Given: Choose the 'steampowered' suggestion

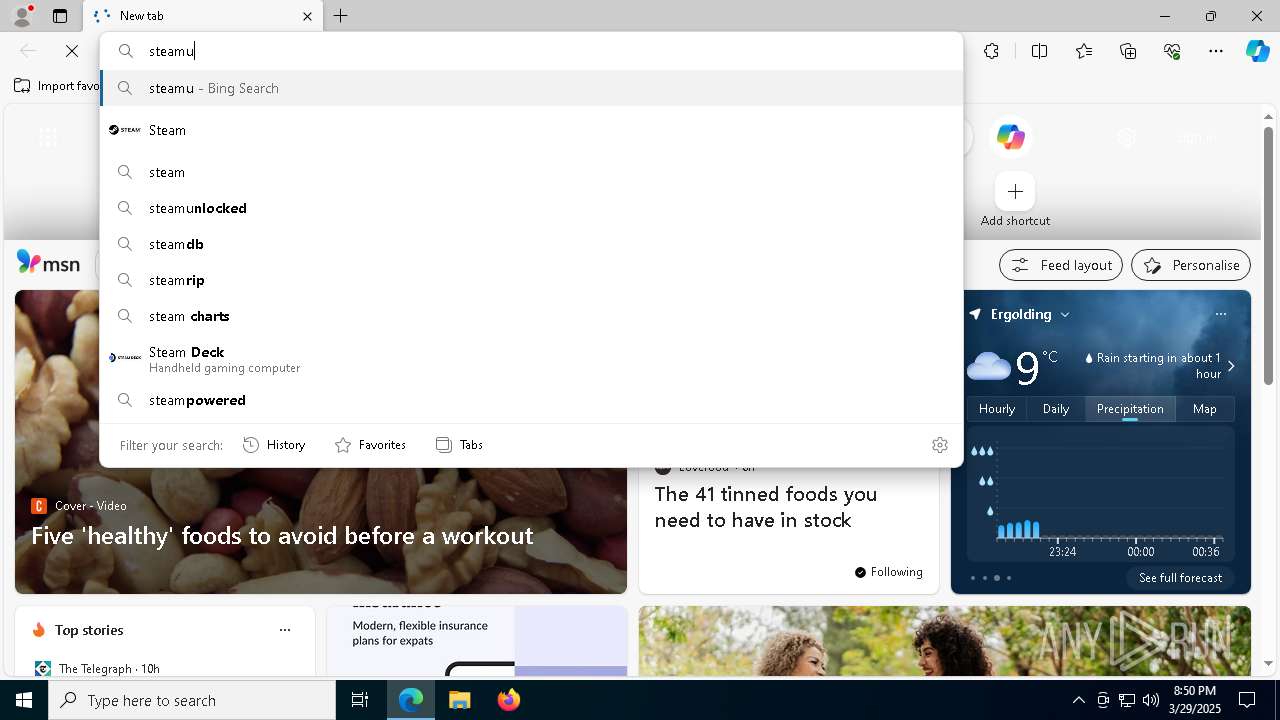Looking at the screenshot, I should (531, 400).
